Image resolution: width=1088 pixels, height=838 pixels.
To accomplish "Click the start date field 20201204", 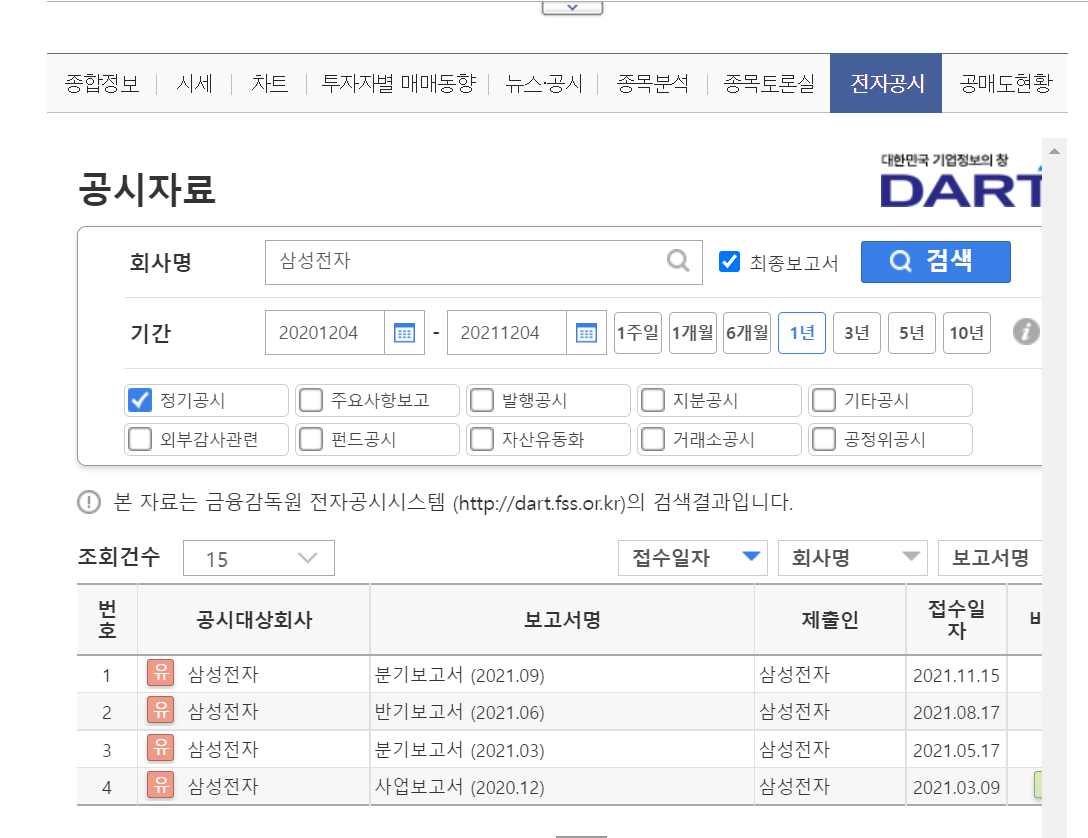I will (x=325, y=333).
